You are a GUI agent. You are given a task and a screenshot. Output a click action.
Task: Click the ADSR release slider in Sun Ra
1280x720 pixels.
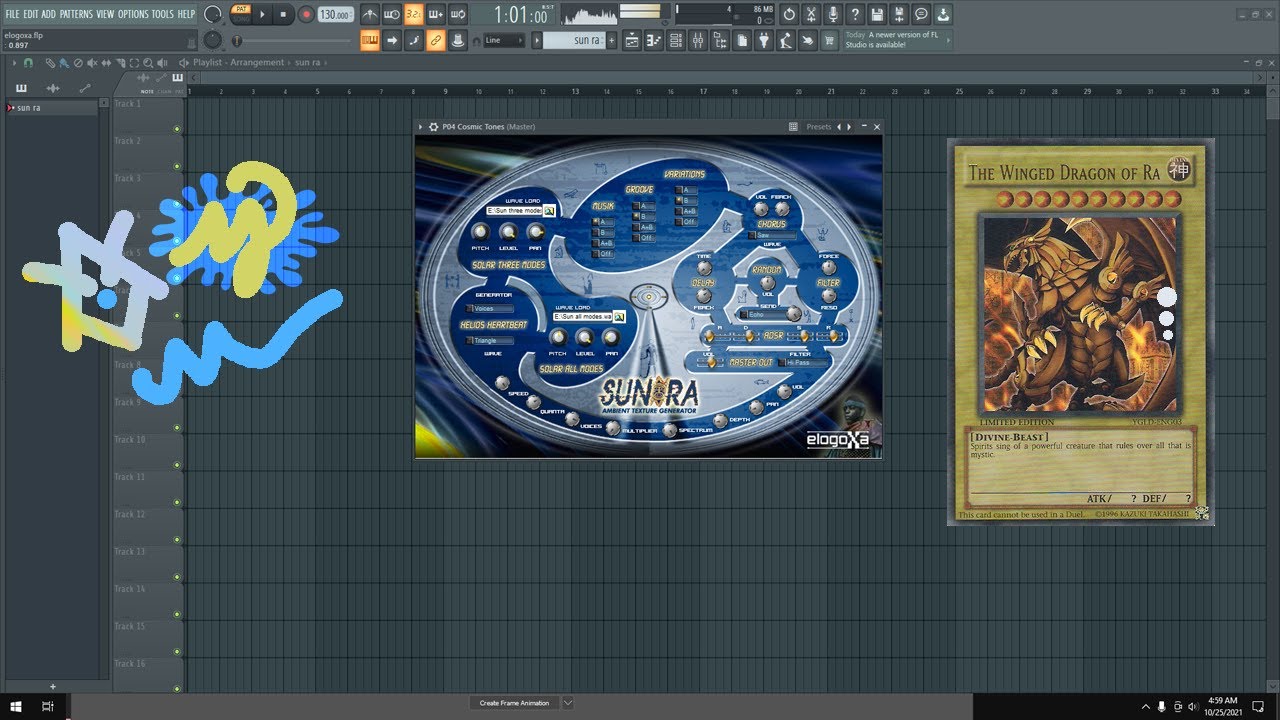[829, 335]
